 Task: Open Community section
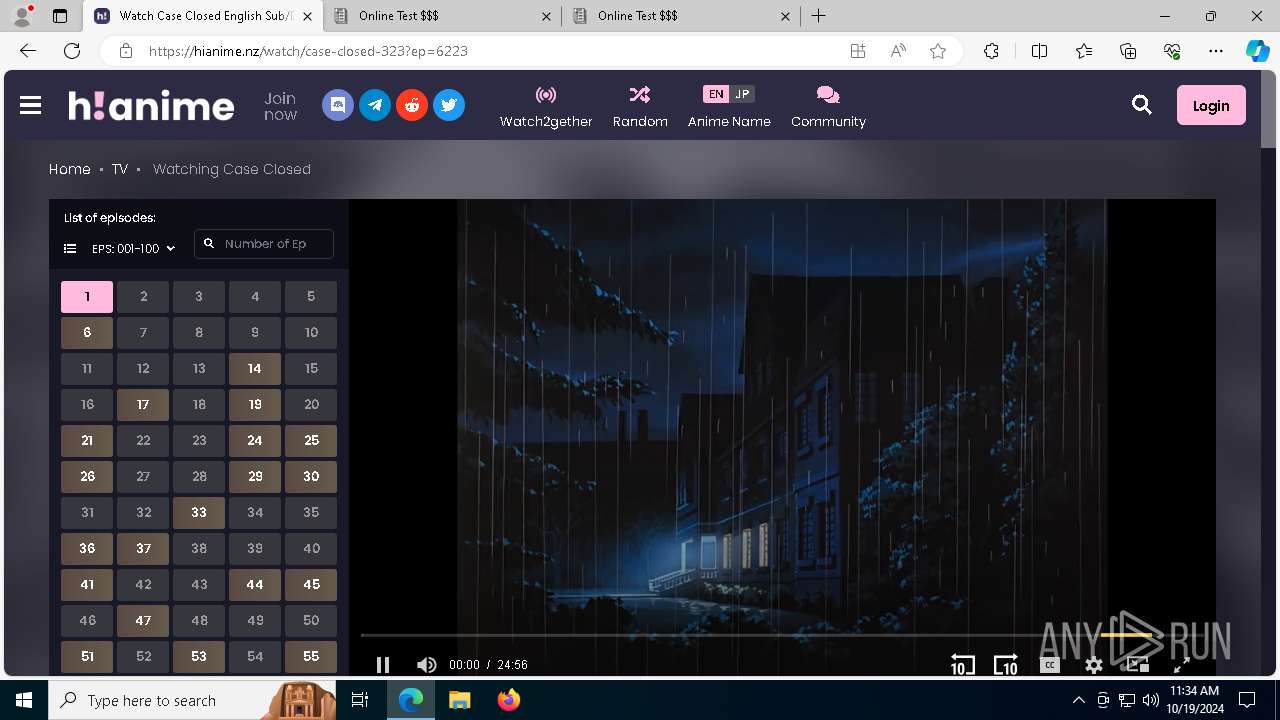(x=828, y=106)
